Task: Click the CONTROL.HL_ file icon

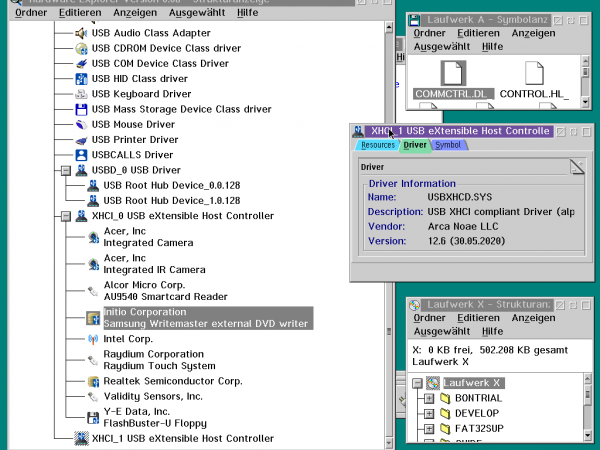Action: [x=533, y=73]
